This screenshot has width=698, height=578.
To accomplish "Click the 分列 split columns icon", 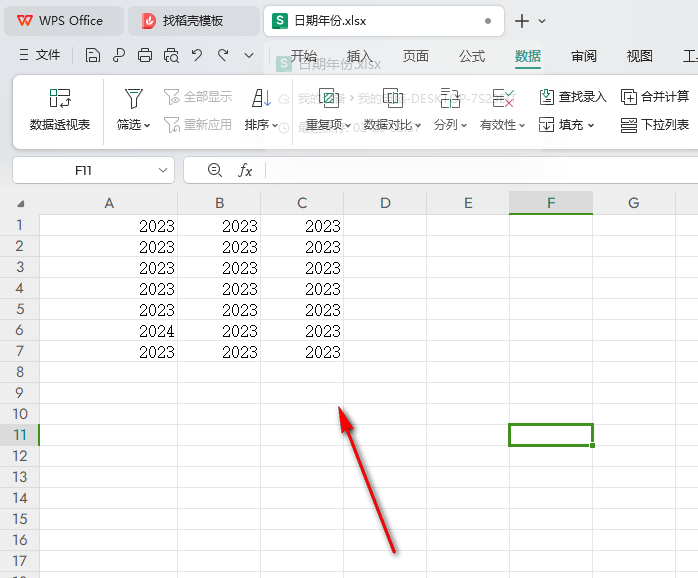I will [x=450, y=98].
